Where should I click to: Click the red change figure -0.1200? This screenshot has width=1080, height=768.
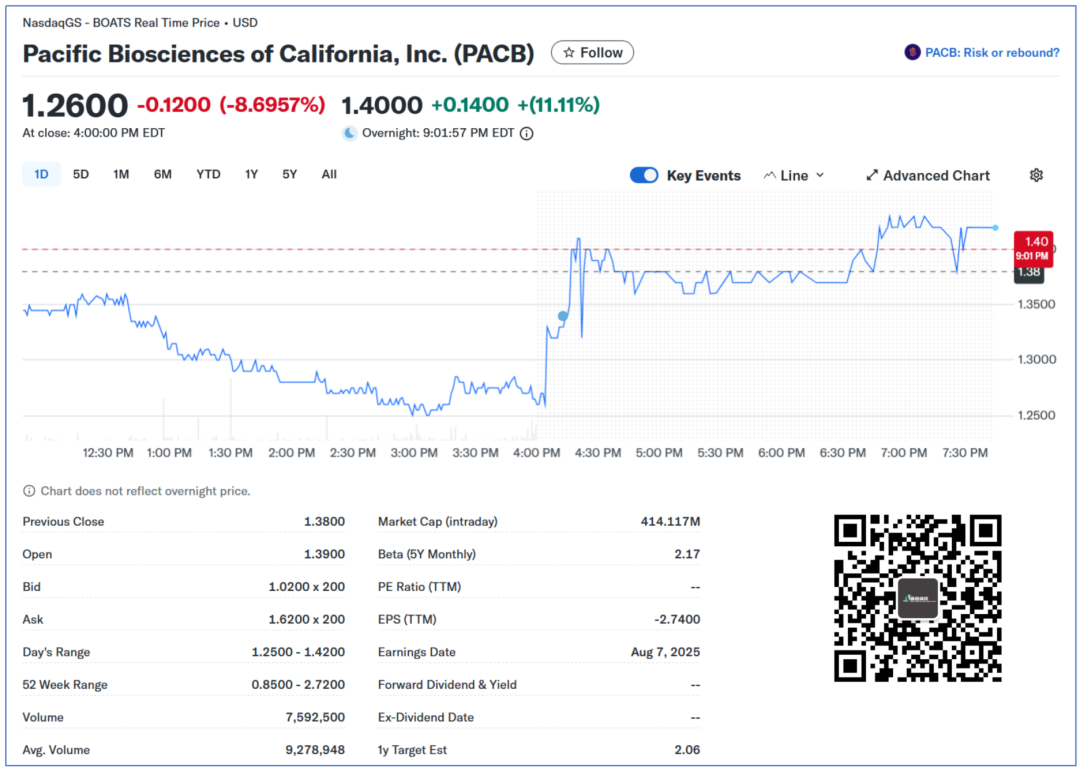[174, 105]
